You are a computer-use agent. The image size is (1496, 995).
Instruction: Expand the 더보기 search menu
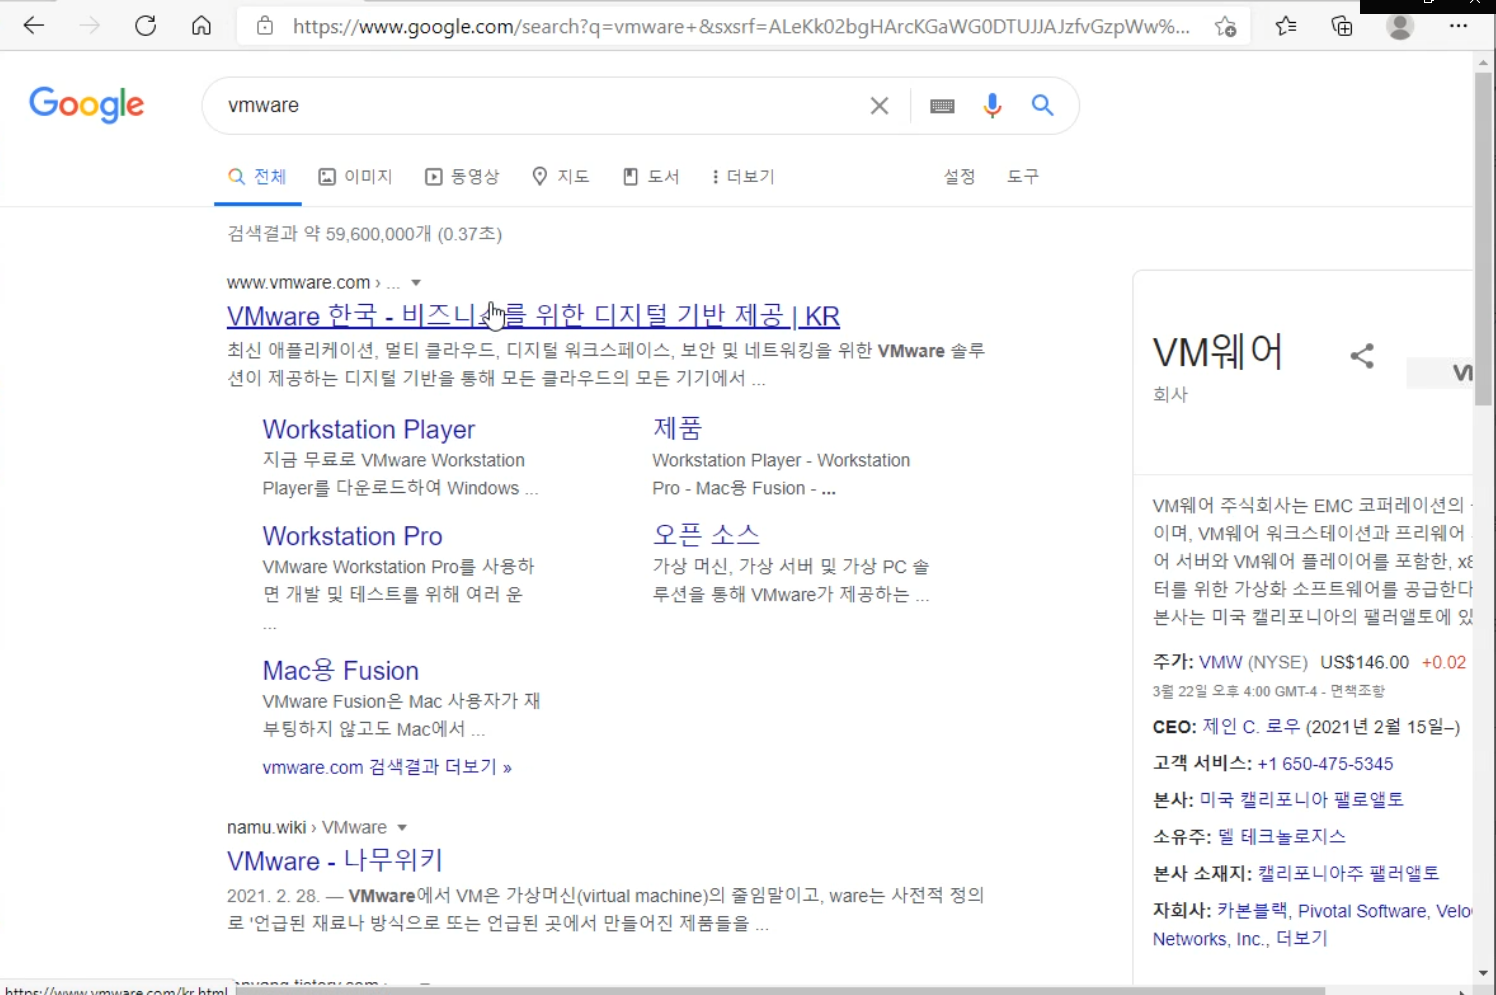point(743,177)
